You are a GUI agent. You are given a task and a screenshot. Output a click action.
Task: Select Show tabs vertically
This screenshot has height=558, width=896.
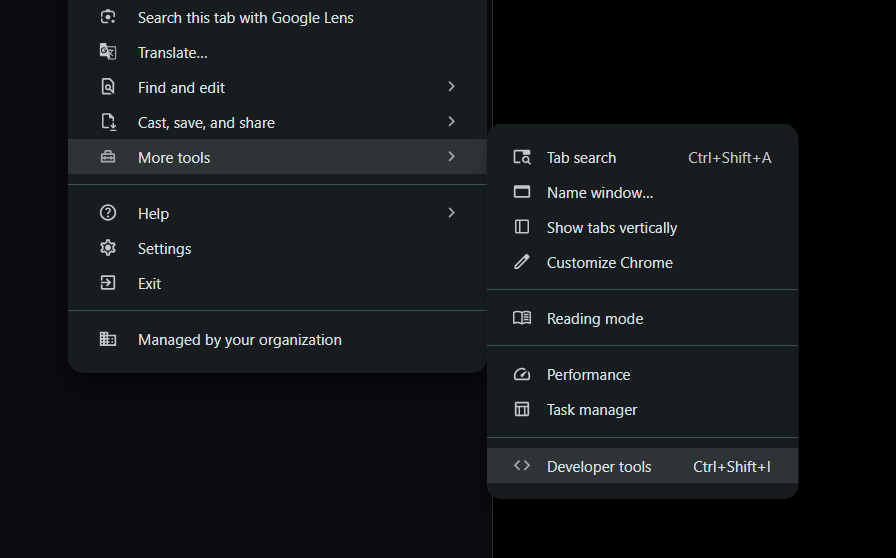pos(642,228)
